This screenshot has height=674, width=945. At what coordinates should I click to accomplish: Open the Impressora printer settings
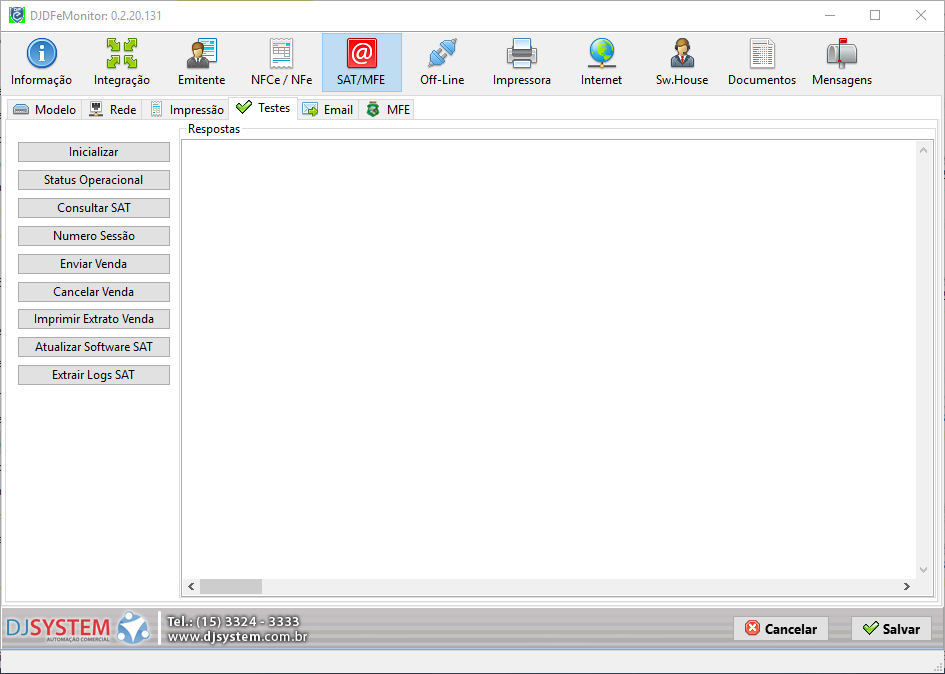(x=521, y=62)
